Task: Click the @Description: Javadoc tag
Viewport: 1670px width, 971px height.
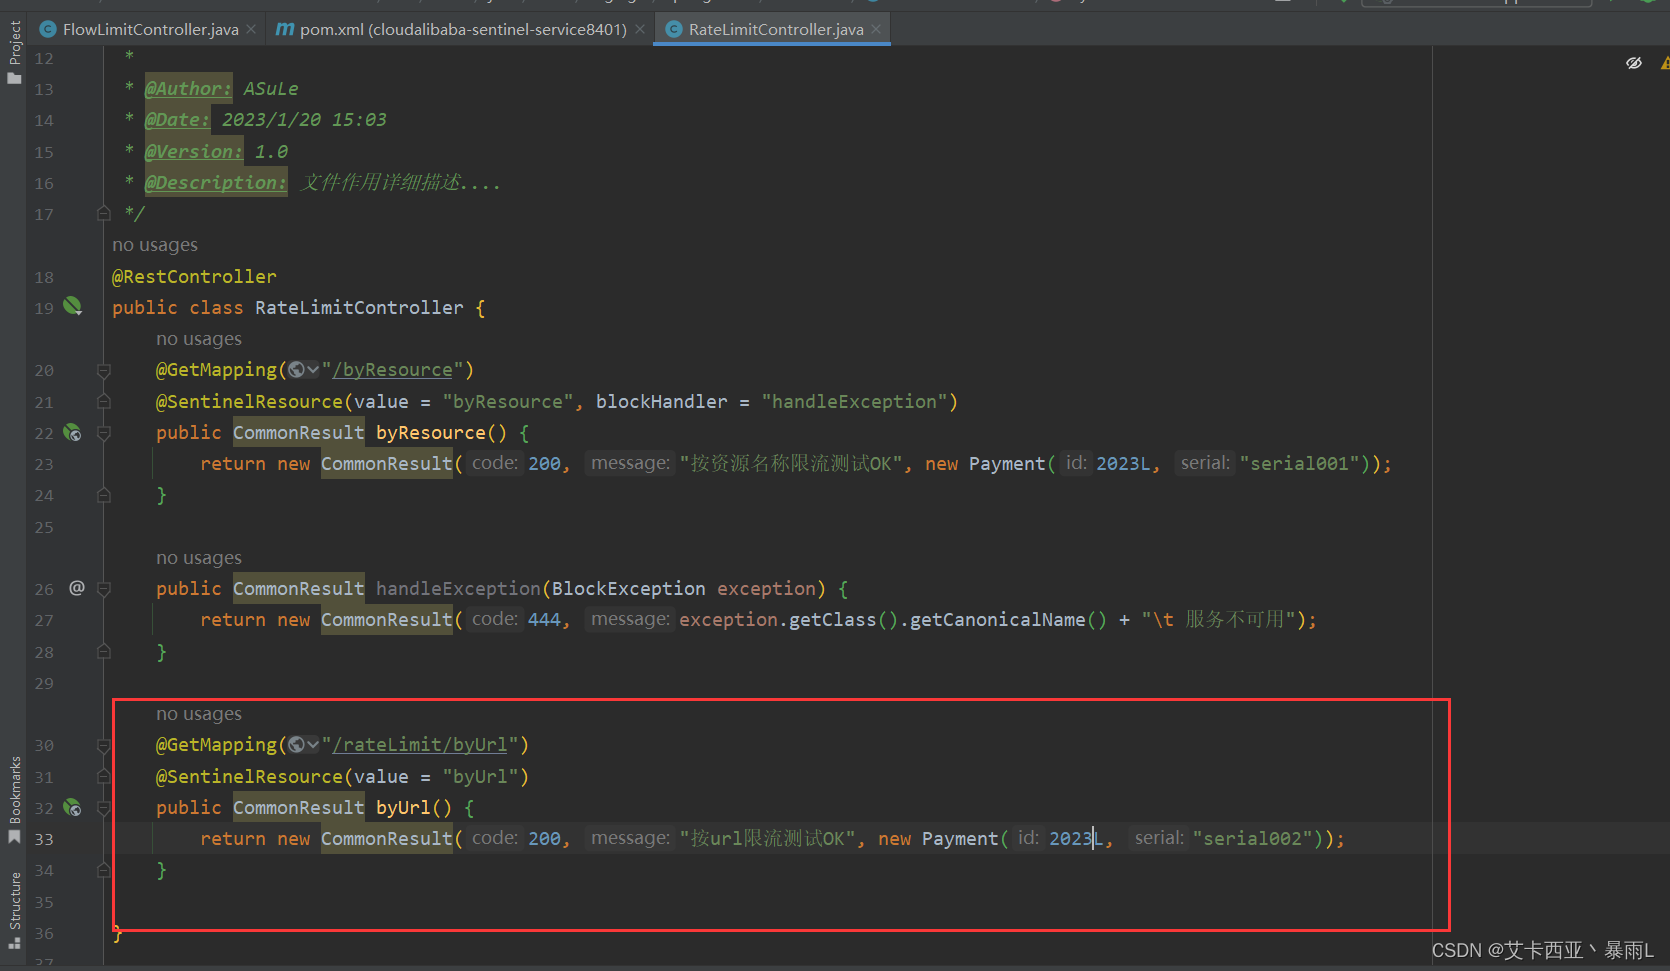Action: coord(216,182)
